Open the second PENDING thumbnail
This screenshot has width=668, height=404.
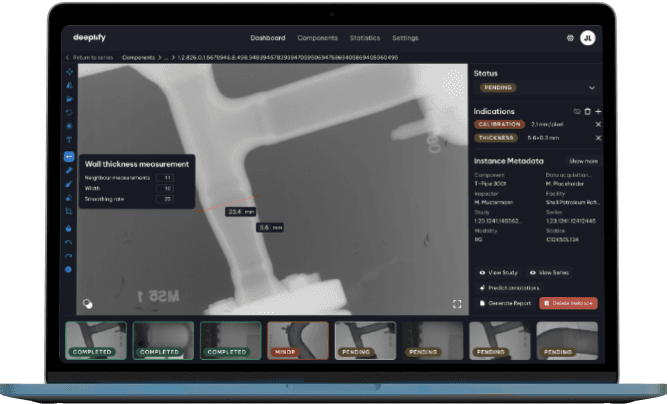[432, 341]
